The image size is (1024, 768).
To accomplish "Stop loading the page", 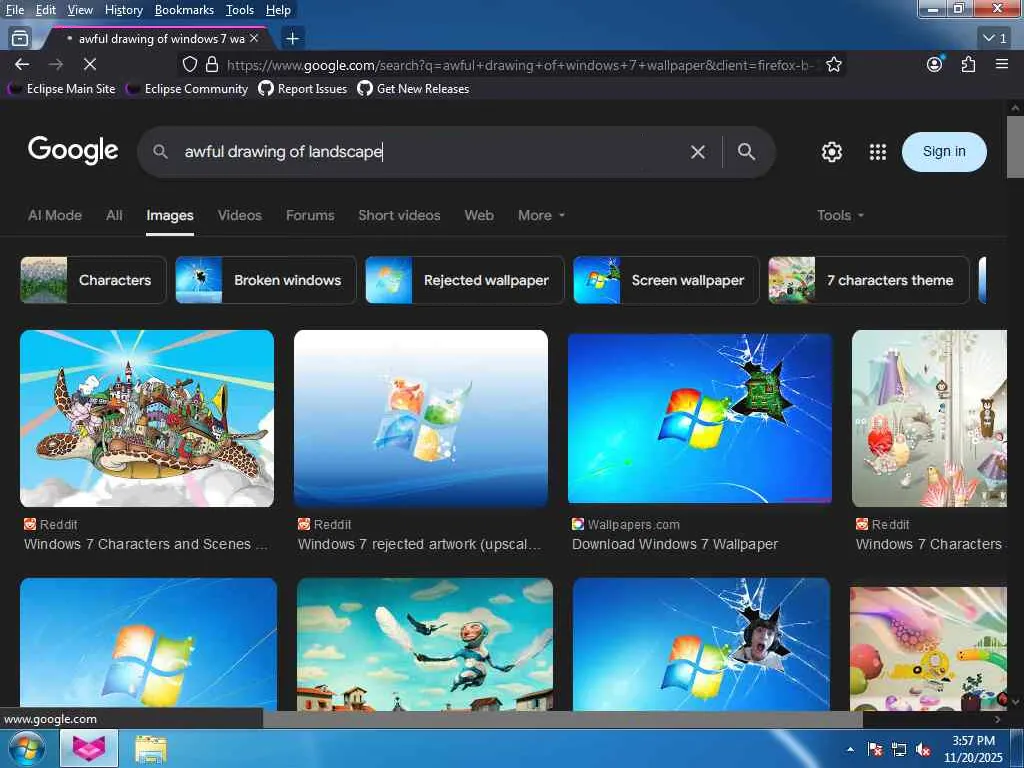I will pos(90,64).
